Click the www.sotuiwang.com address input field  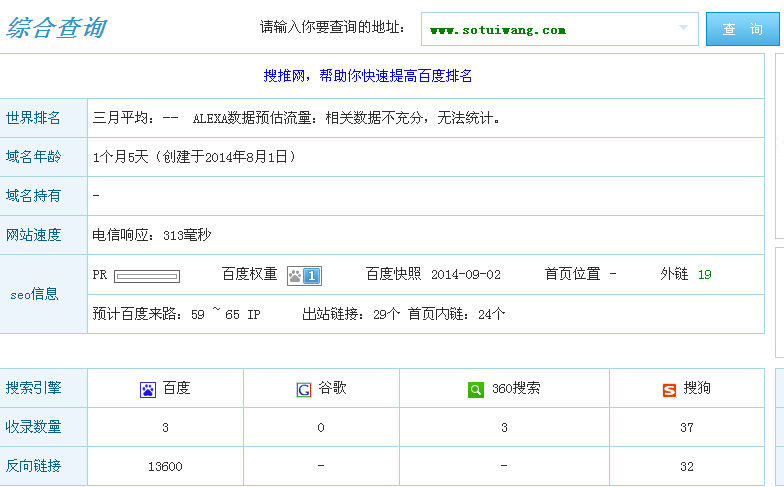pos(560,29)
